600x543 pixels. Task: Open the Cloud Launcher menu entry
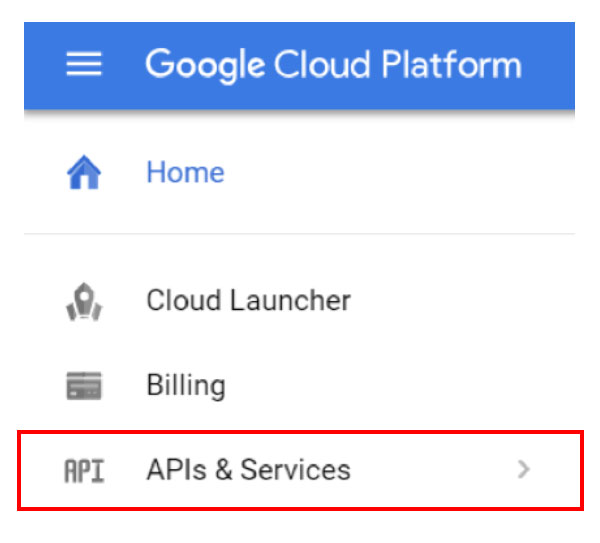click(x=248, y=300)
